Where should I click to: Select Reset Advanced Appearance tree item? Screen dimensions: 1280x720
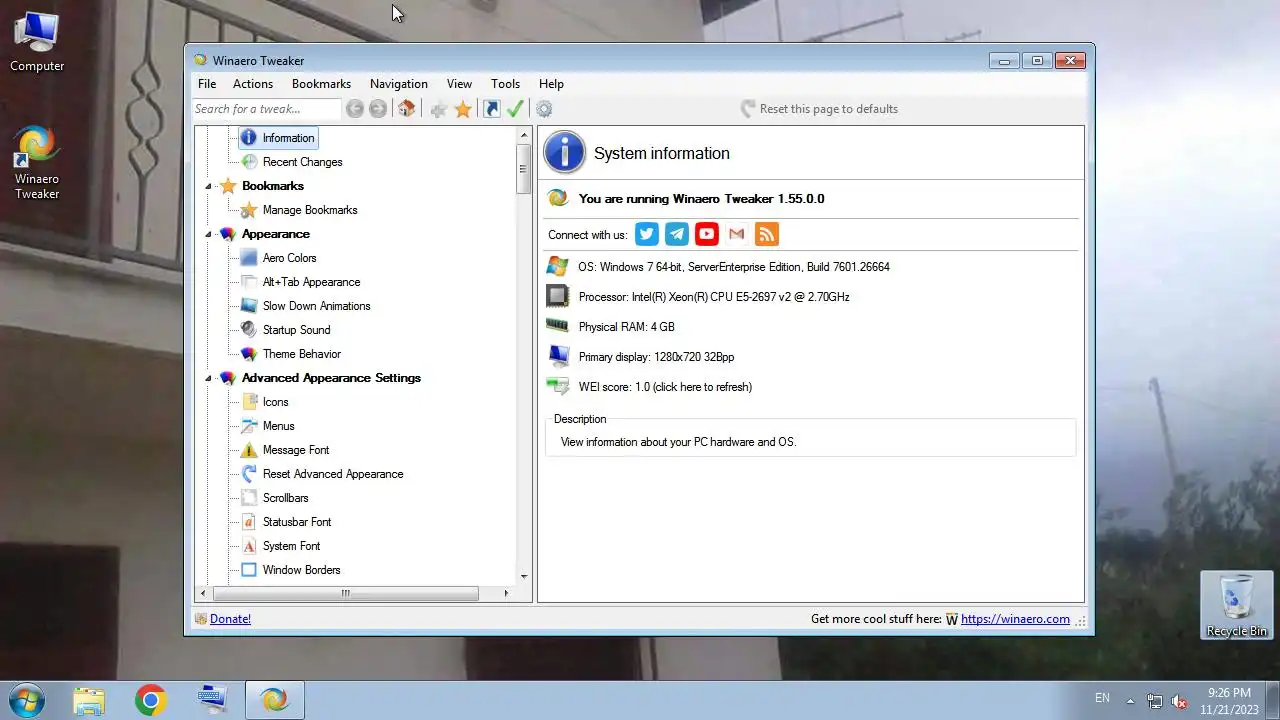pos(332,474)
